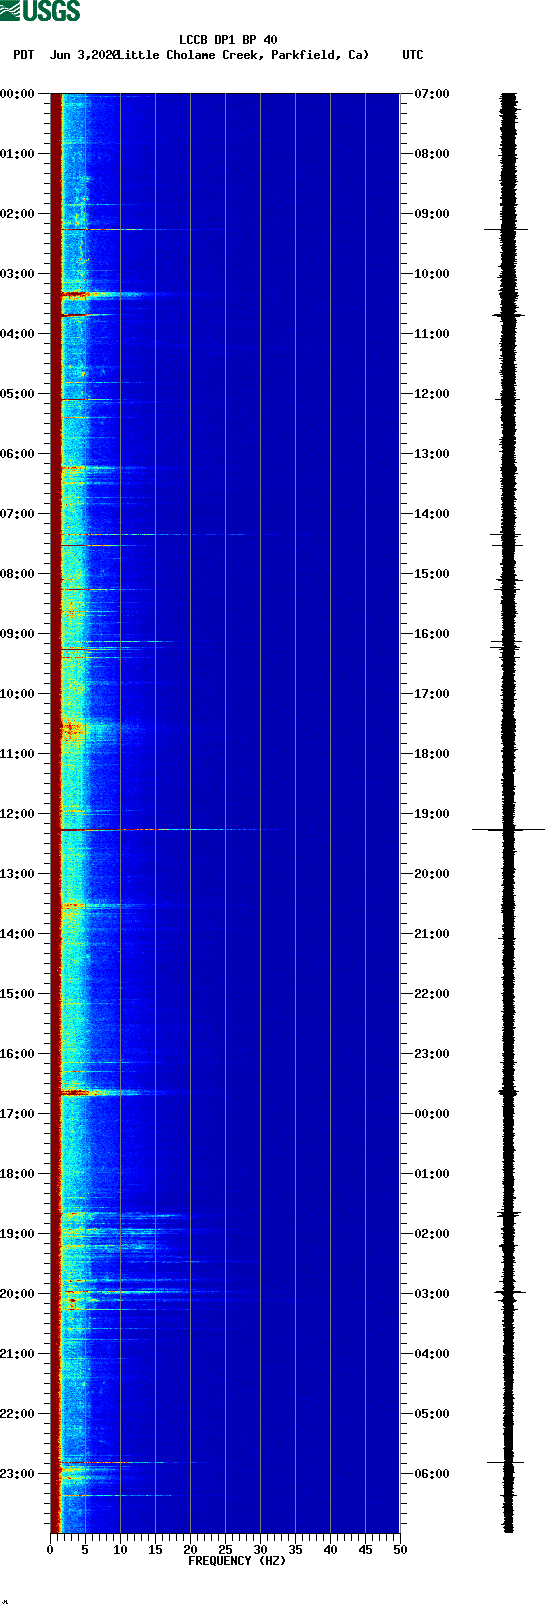
Task: Click the seismogram spike near 09:15 UTC
Action: tap(507, 229)
